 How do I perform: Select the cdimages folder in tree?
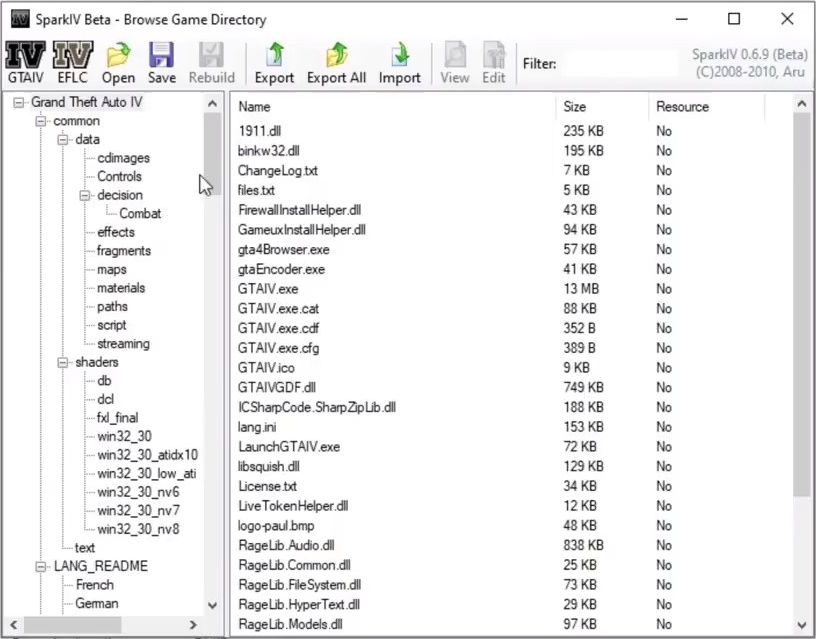(x=124, y=158)
